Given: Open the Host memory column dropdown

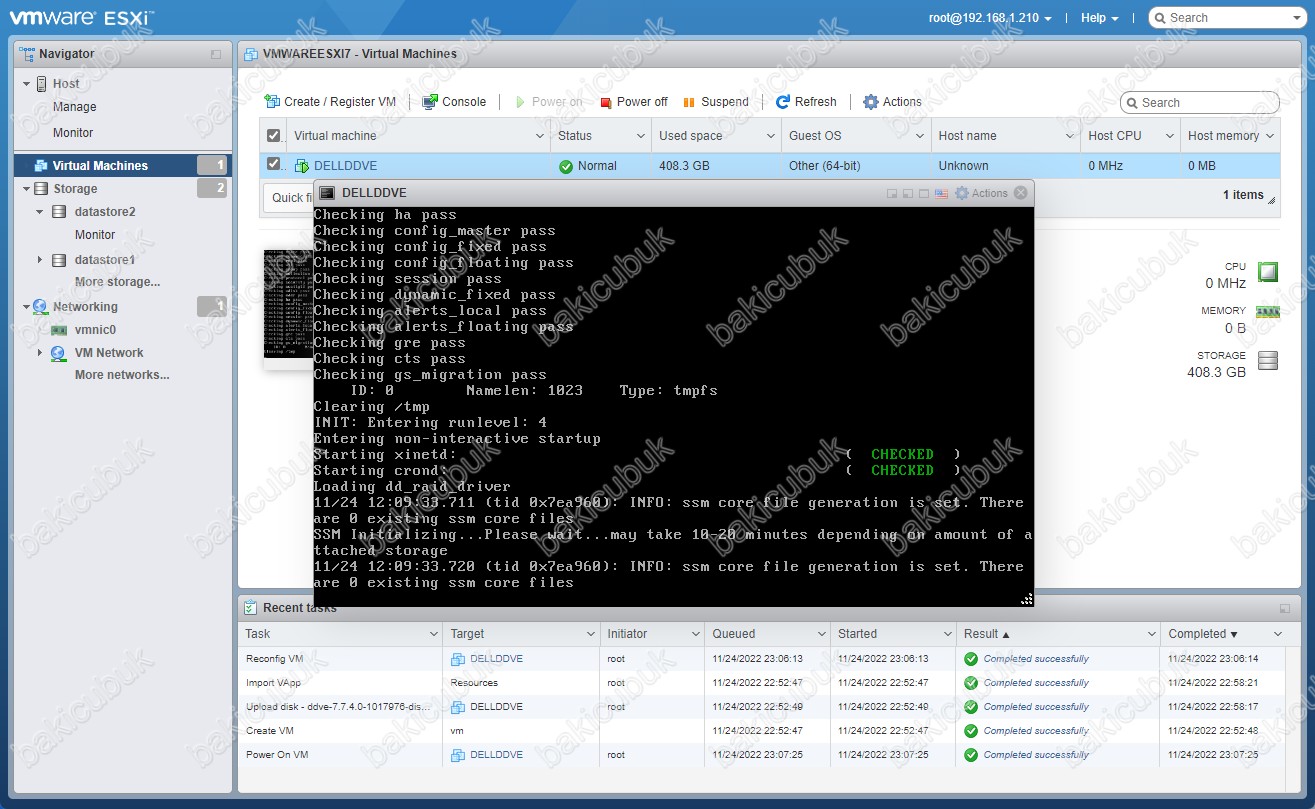Looking at the screenshot, I should (x=1270, y=136).
